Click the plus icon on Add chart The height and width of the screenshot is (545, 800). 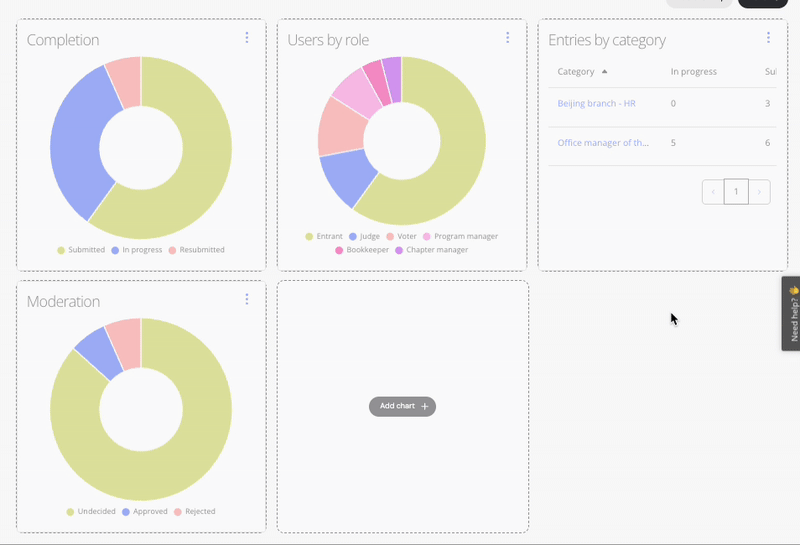point(425,407)
